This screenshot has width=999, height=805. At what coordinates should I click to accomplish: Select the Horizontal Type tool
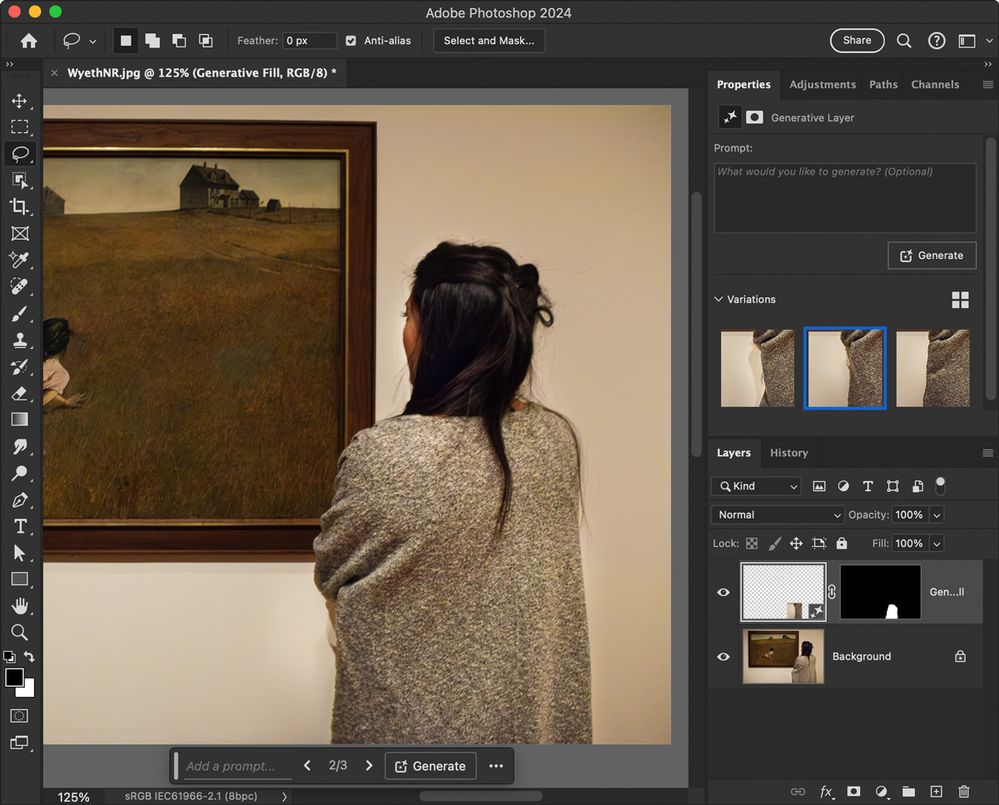point(19,526)
